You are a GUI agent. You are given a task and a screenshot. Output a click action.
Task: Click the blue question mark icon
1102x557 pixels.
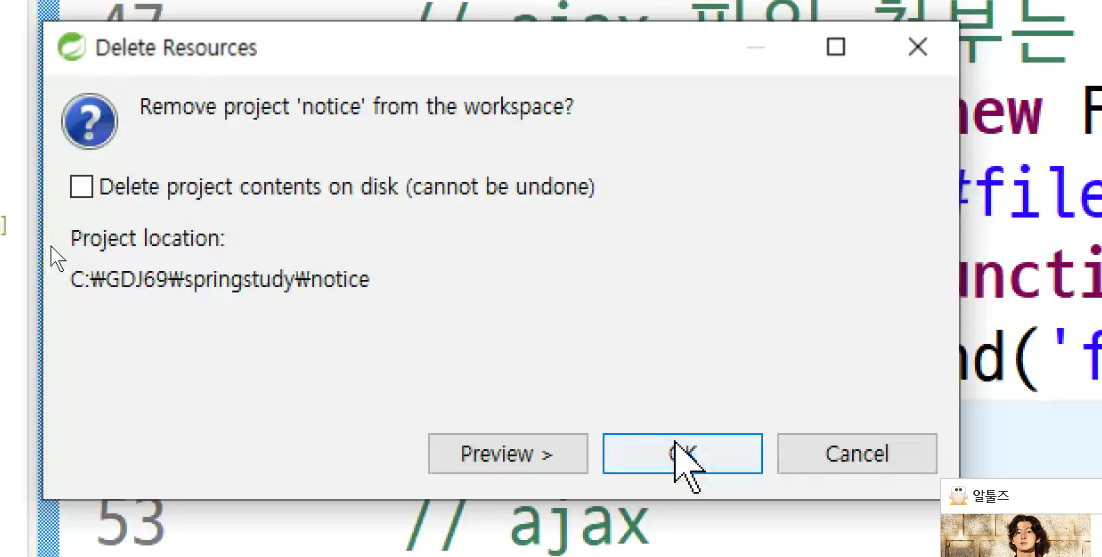pyautogui.click(x=89, y=122)
